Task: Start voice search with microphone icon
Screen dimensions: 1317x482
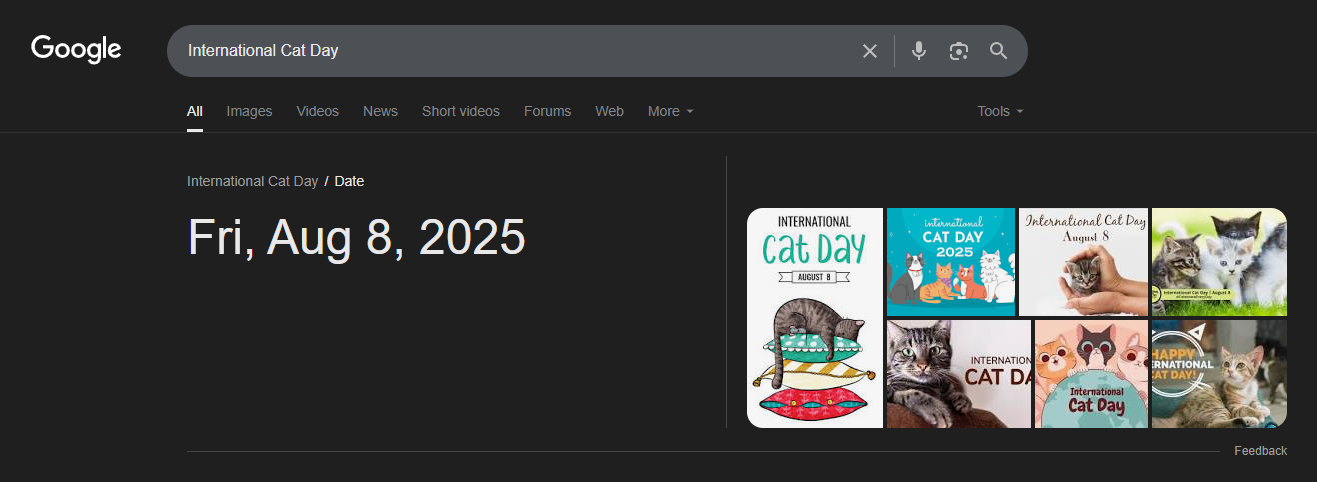Action: click(919, 51)
